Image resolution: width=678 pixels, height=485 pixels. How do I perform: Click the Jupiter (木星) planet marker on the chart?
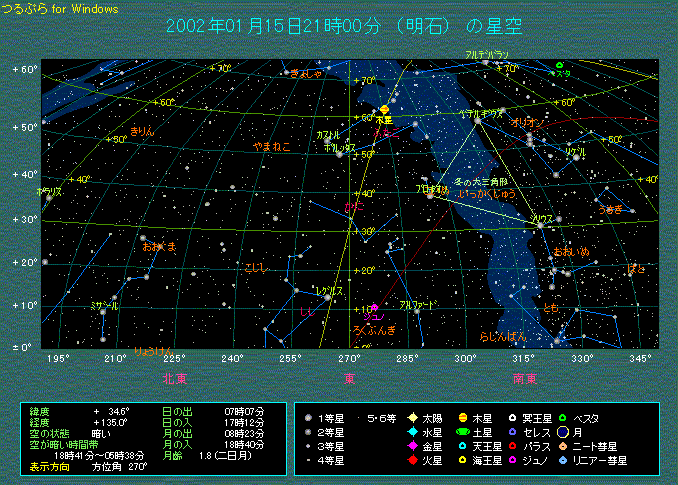[384, 110]
